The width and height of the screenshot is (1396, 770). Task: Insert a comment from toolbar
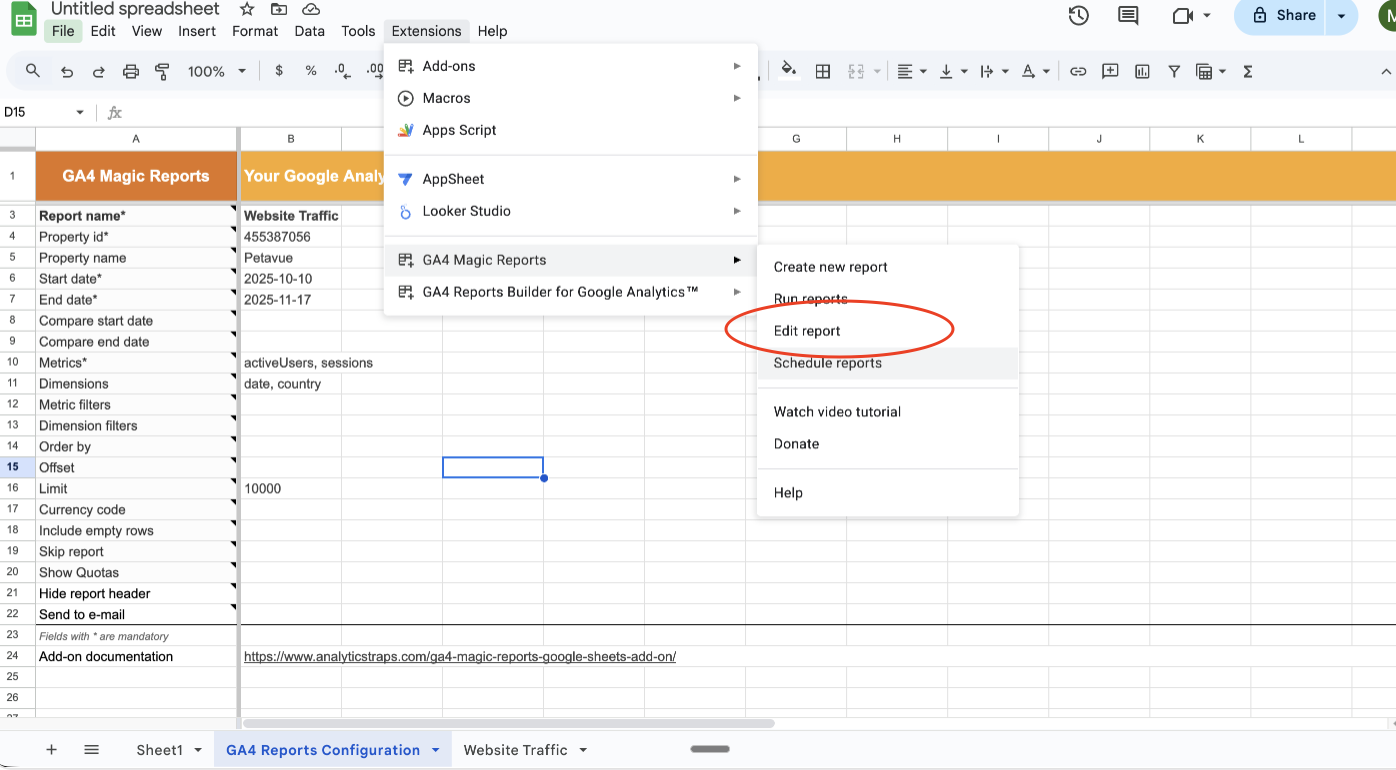[1110, 71]
